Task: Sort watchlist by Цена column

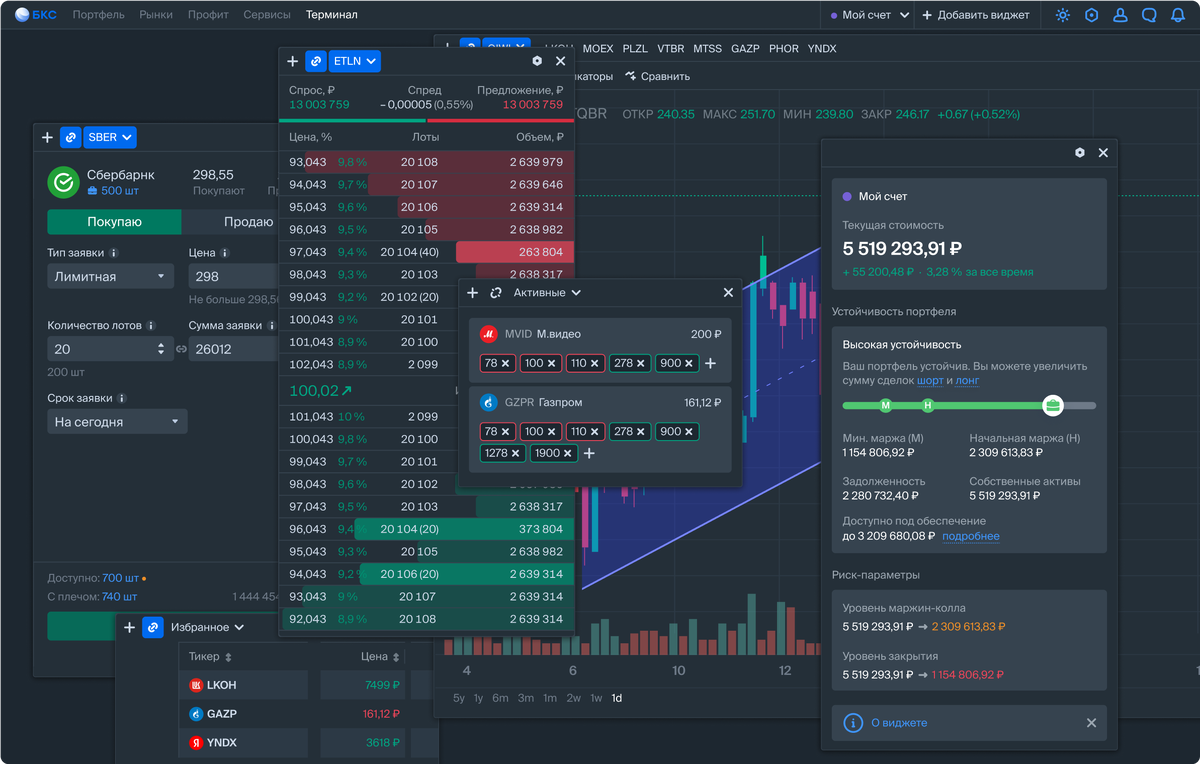Action: click(x=380, y=657)
